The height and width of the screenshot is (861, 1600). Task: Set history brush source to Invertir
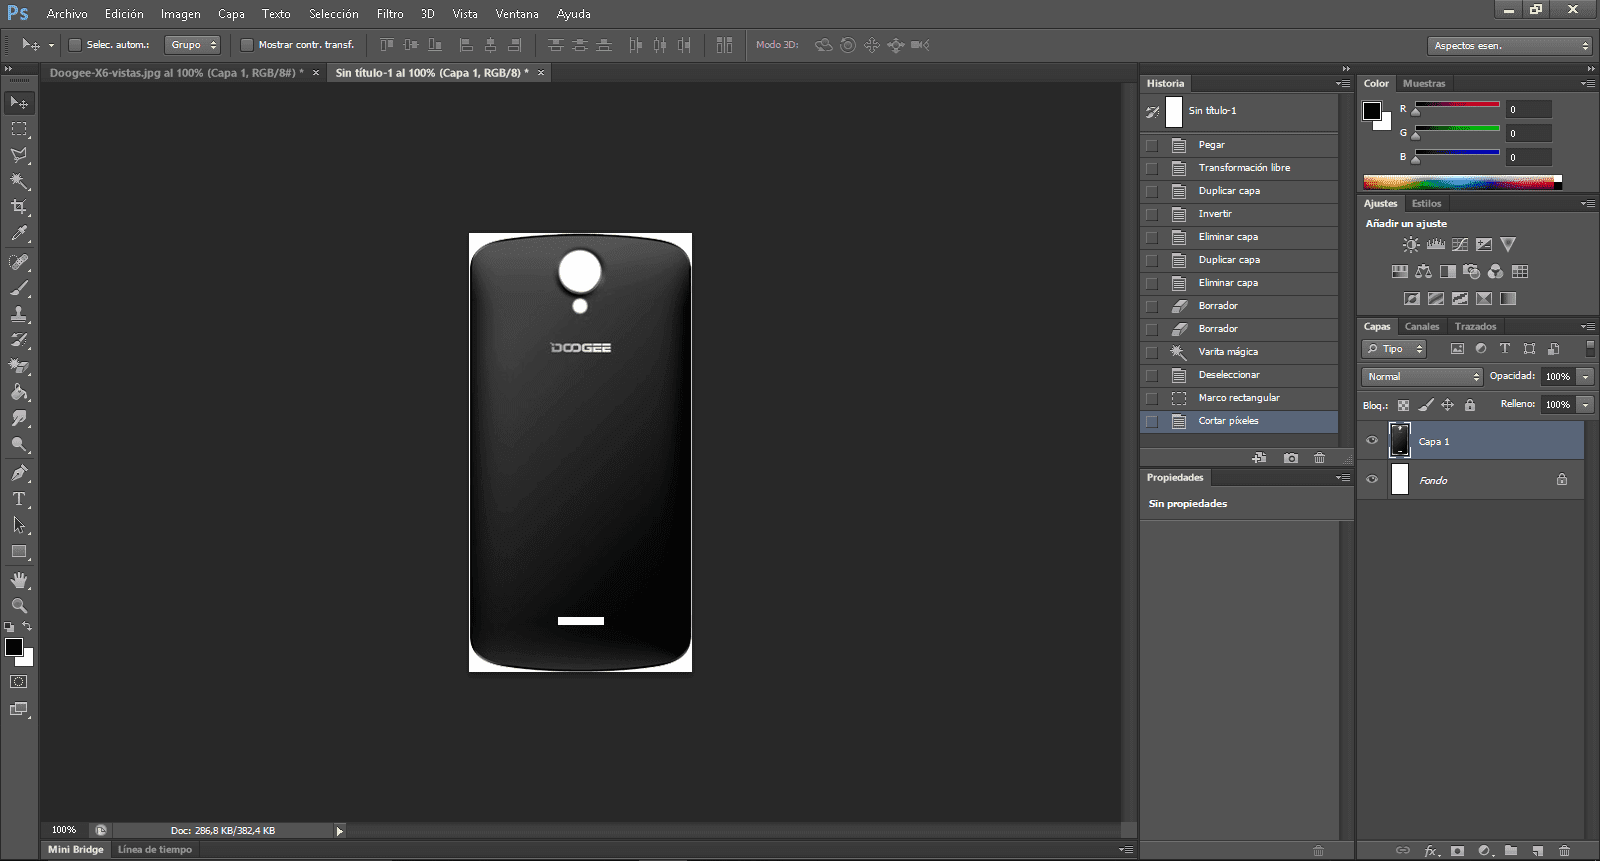pyautogui.click(x=1152, y=214)
